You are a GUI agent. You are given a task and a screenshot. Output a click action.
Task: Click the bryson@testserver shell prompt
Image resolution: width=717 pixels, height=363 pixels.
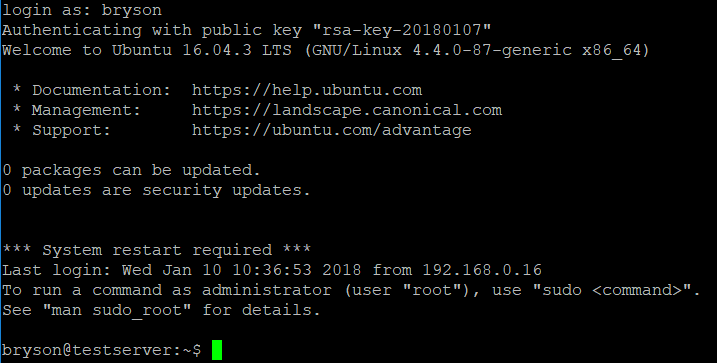[x=102, y=350]
